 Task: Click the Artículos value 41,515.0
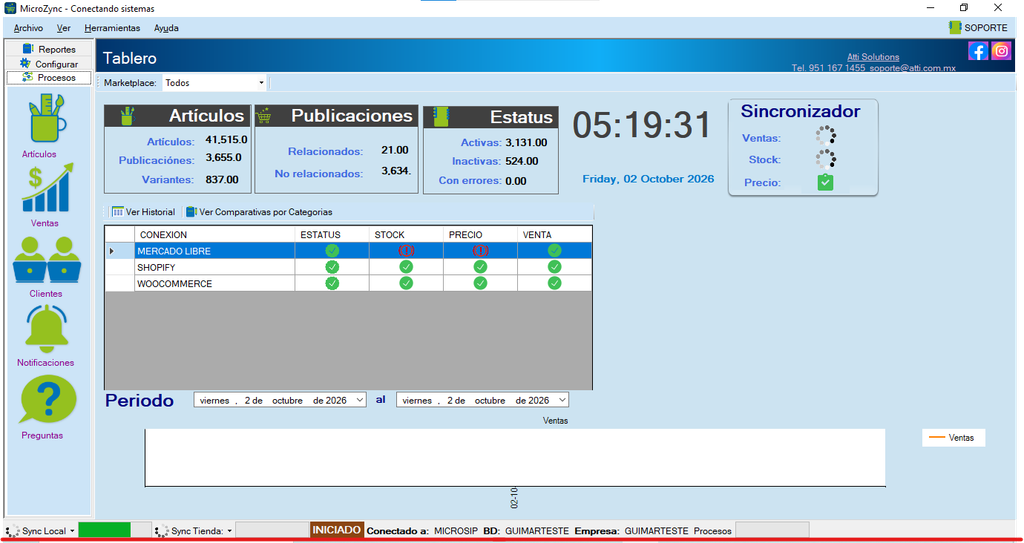click(226, 140)
